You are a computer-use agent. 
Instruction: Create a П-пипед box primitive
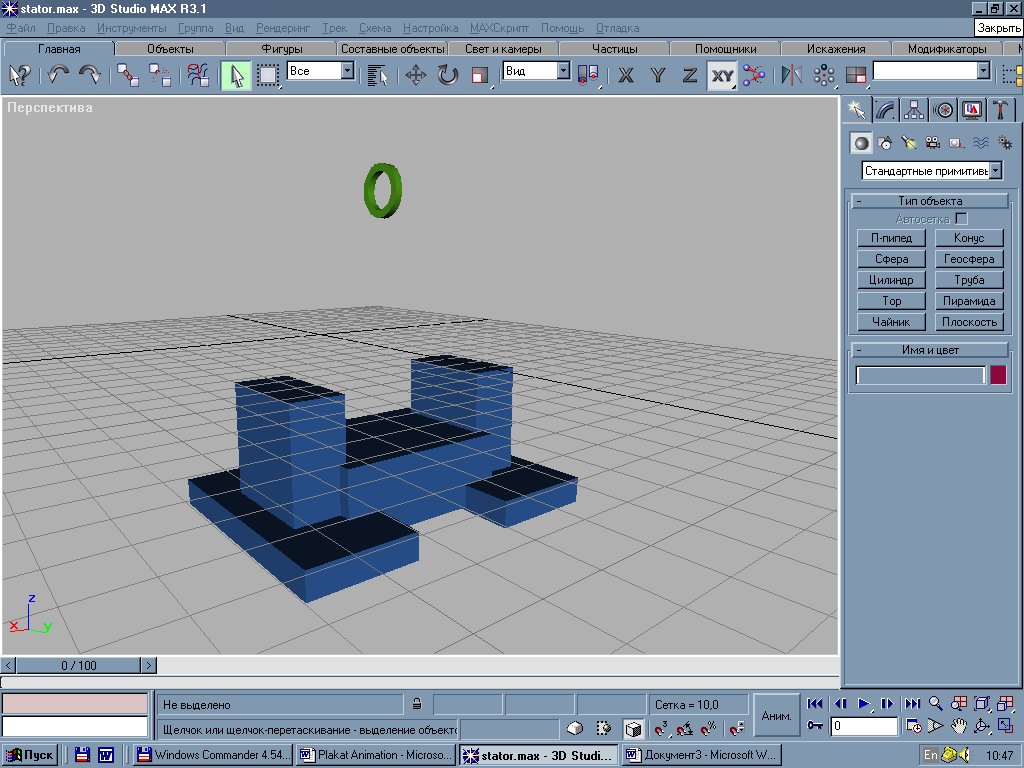[x=891, y=238]
